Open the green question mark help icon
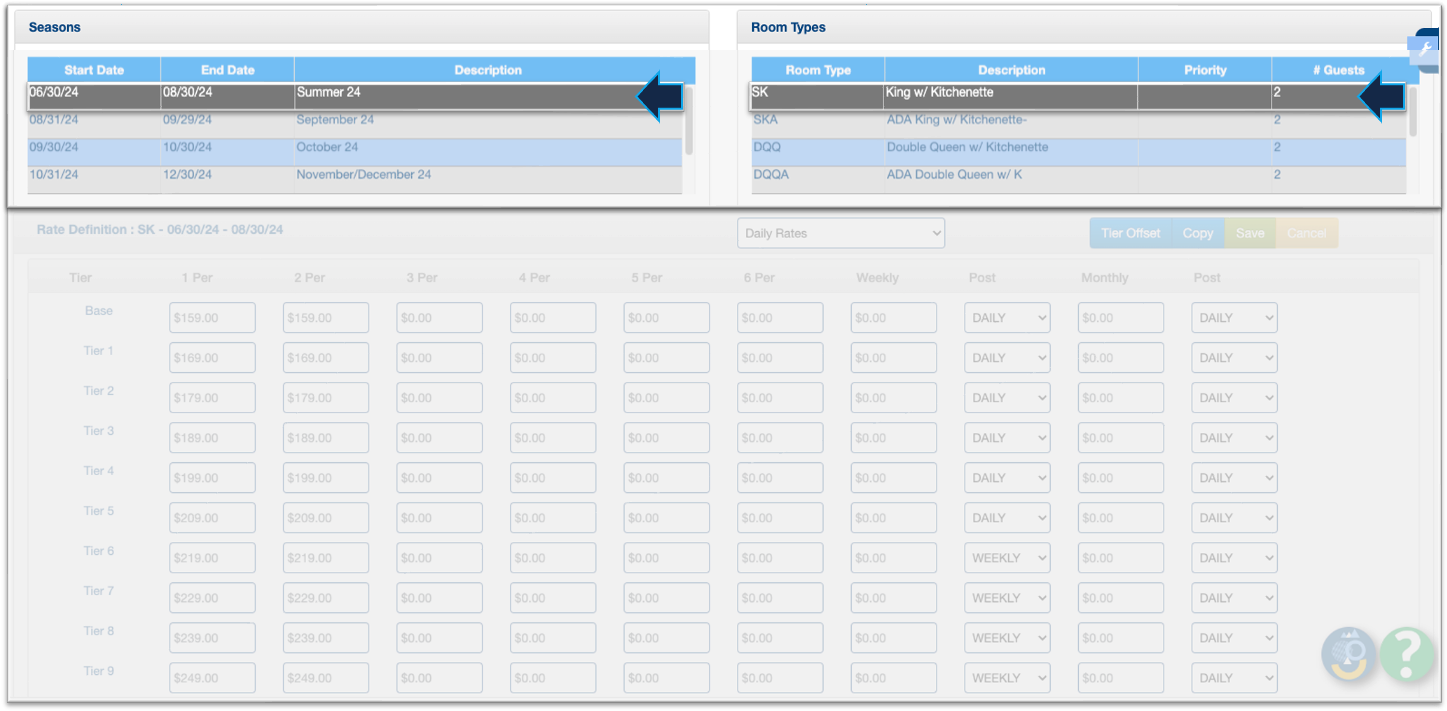This screenshot has height=711, width=1447. click(x=1406, y=654)
